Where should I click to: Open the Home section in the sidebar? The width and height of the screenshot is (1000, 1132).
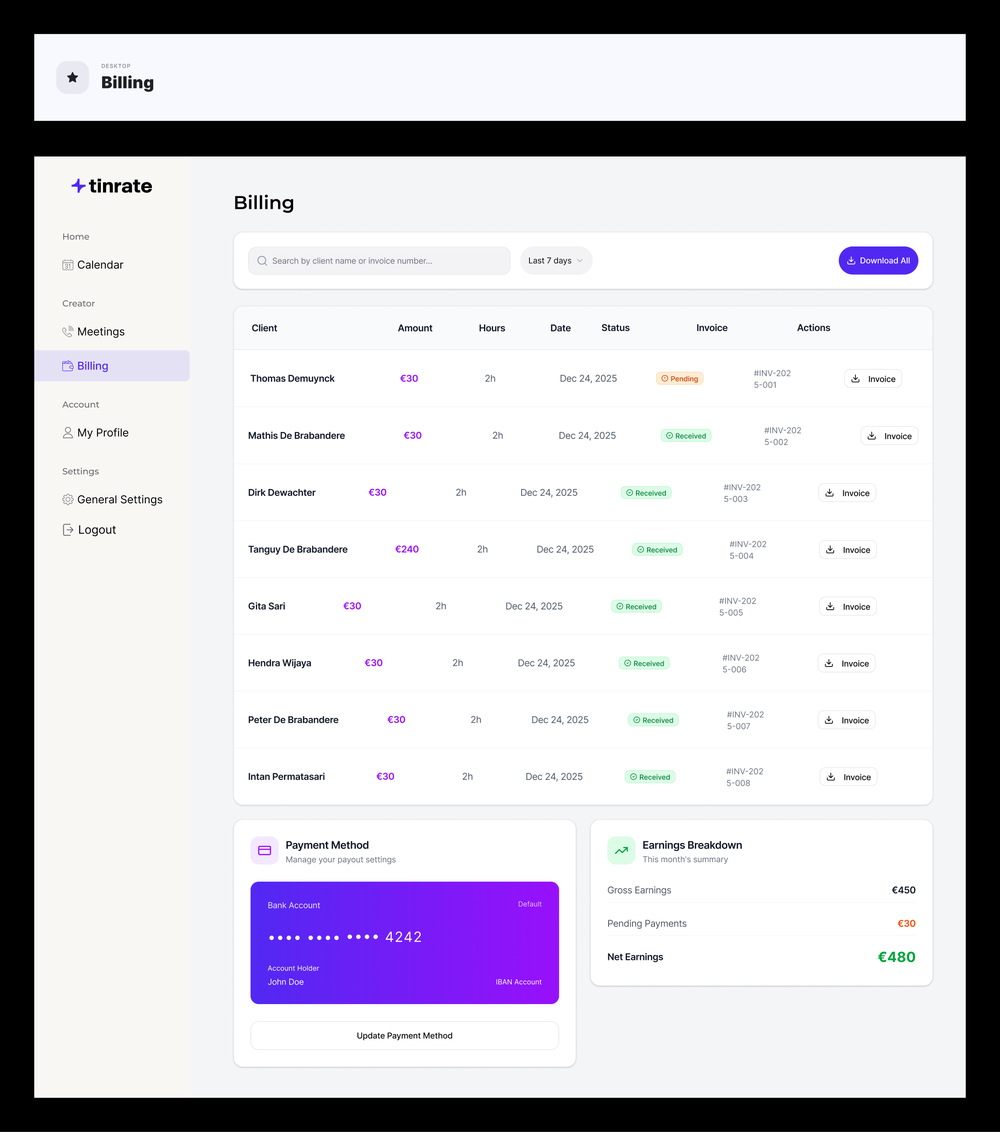pos(76,236)
